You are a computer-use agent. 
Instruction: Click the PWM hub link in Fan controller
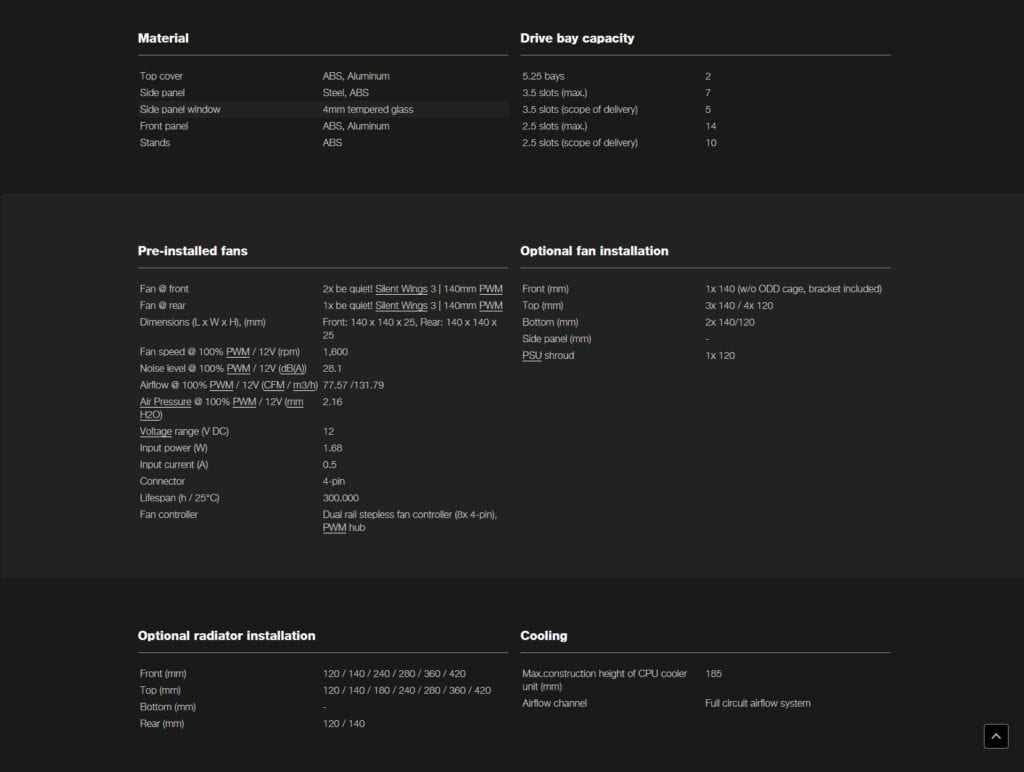(x=334, y=528)
